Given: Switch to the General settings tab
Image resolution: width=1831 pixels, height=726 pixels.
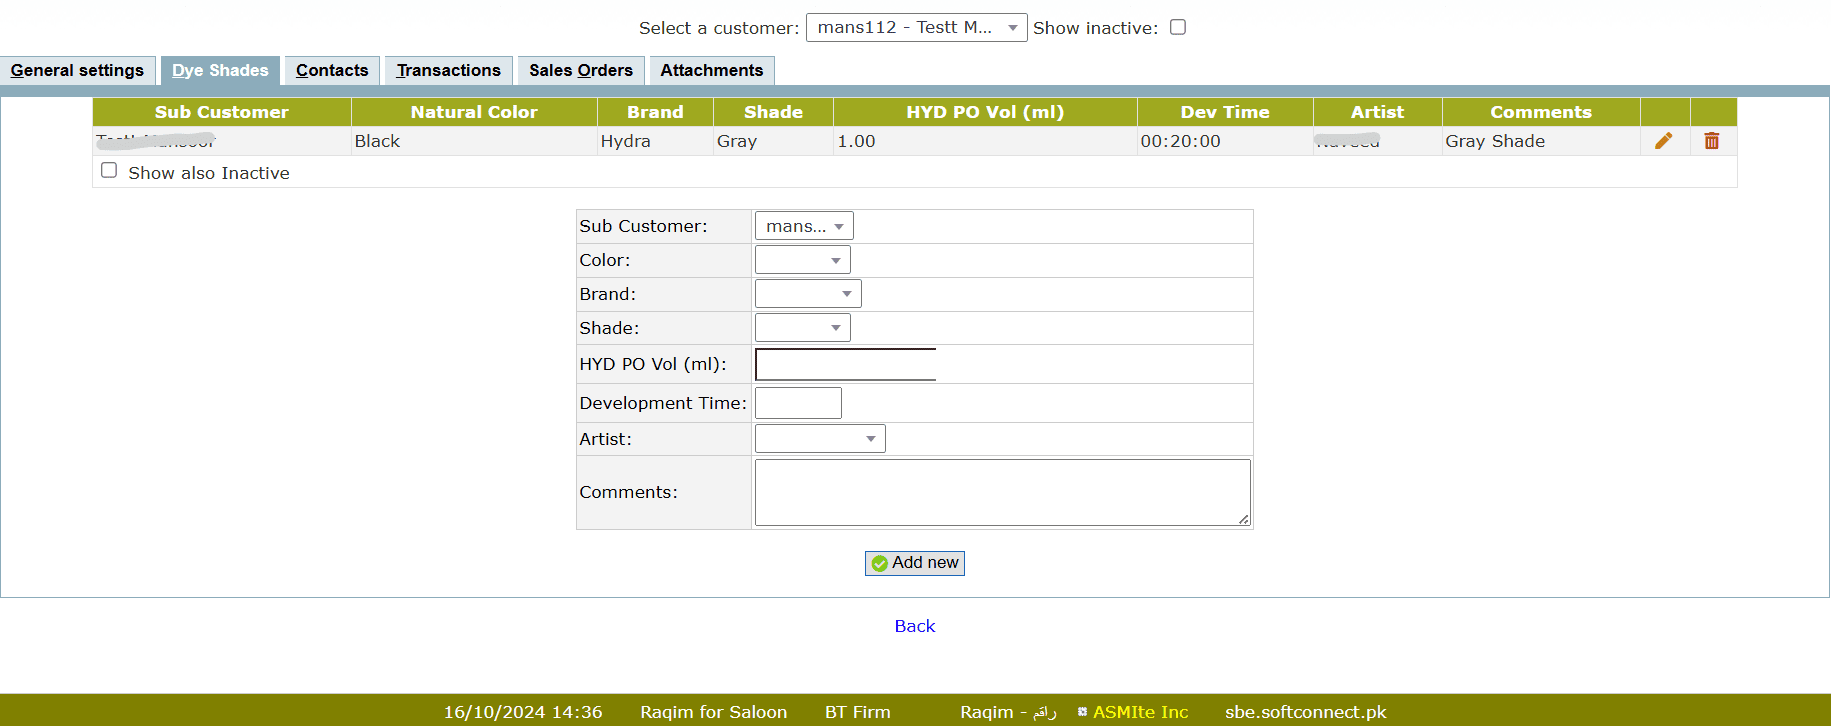Looking at the screenshot, I should [x=77, y=70].
